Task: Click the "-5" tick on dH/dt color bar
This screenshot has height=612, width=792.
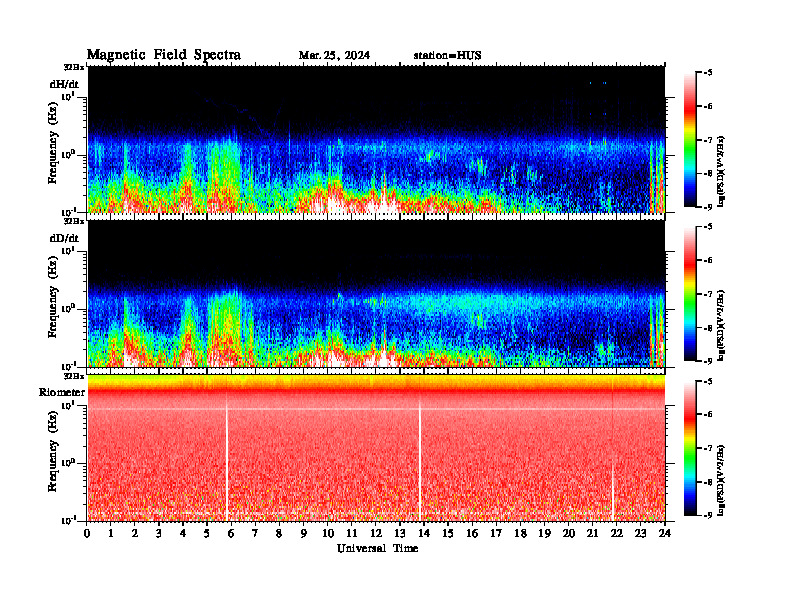Action: click(x=708, y=73)
